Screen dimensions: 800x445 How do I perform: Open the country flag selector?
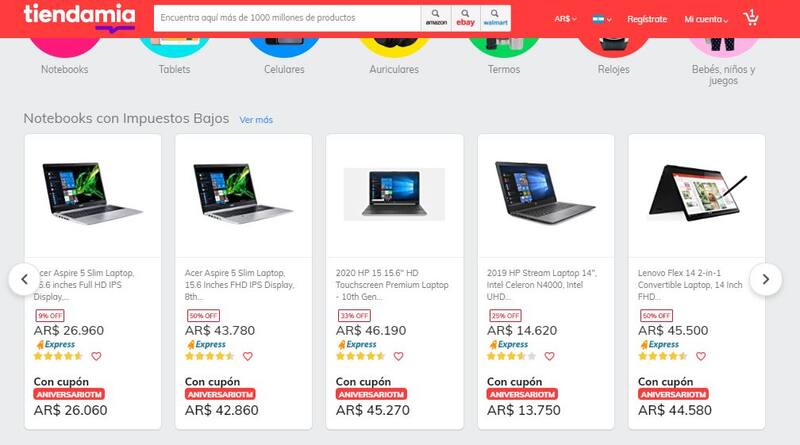(x=601, y=19)
